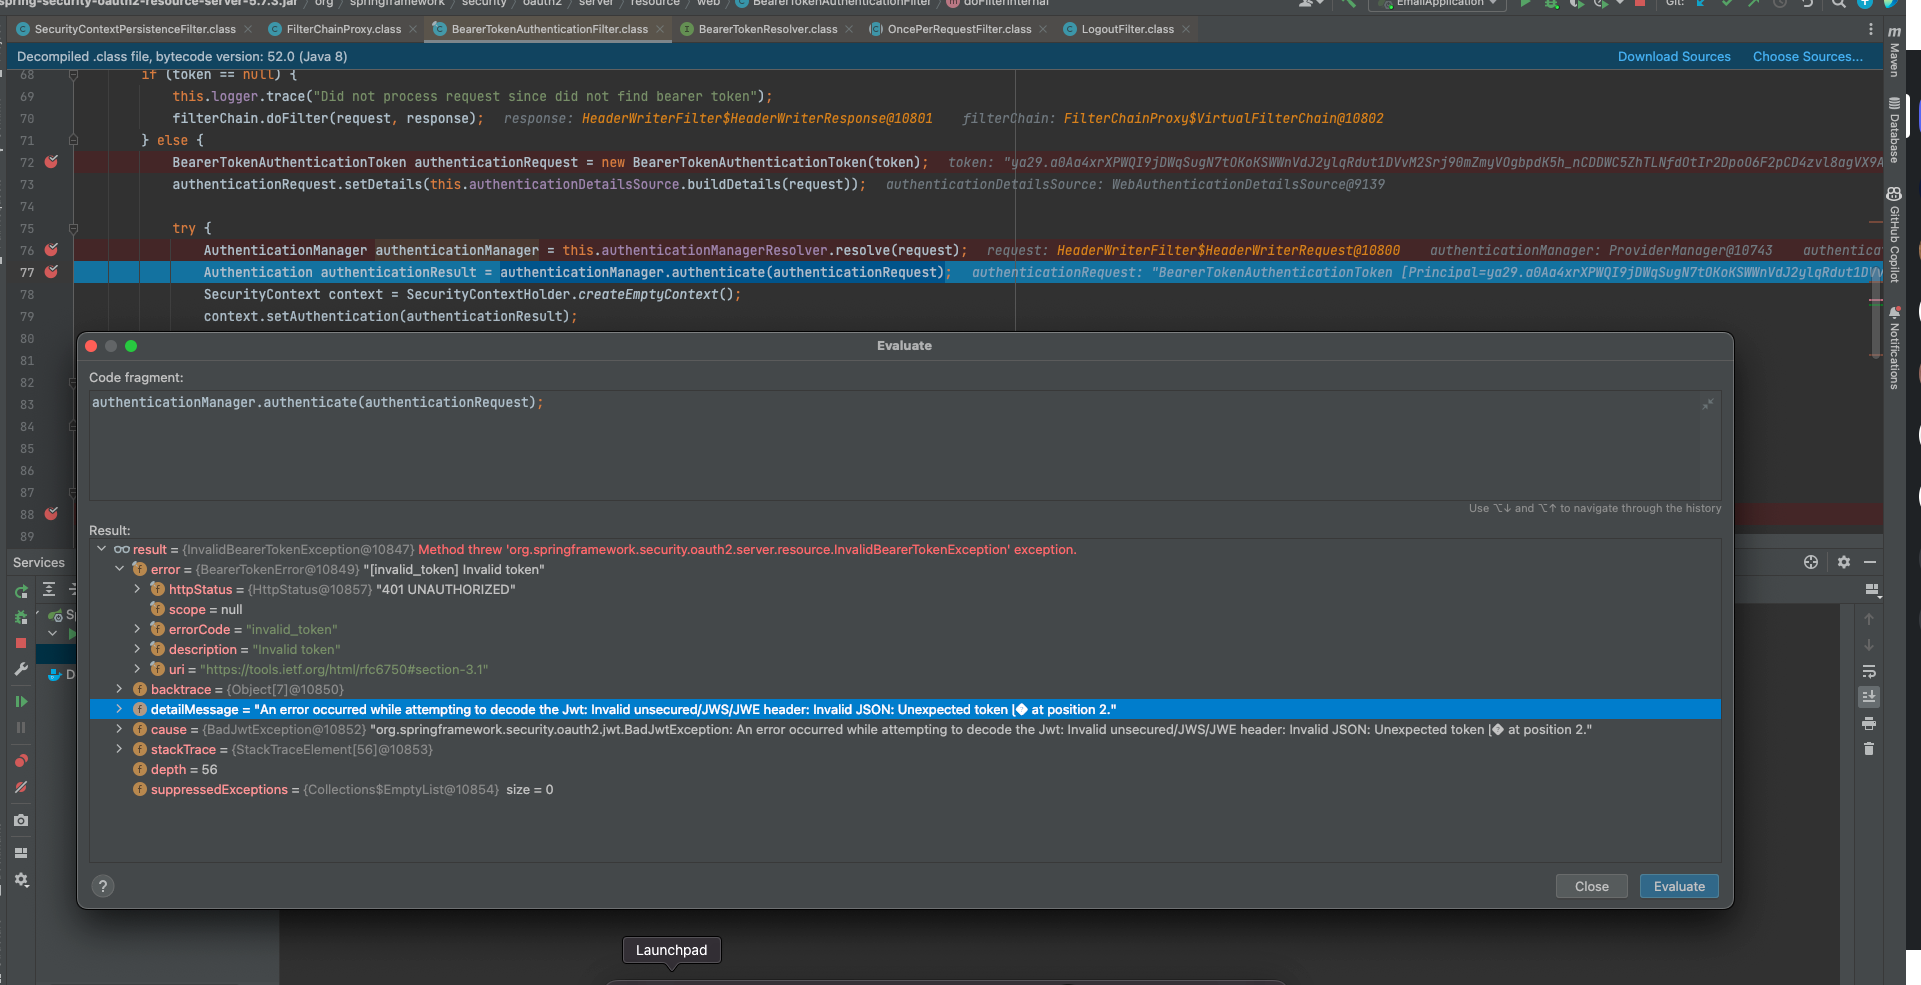Open GitHub Copilot sidebar panel
This screenshot has width=1921, height=985.
coord(1895,228)
